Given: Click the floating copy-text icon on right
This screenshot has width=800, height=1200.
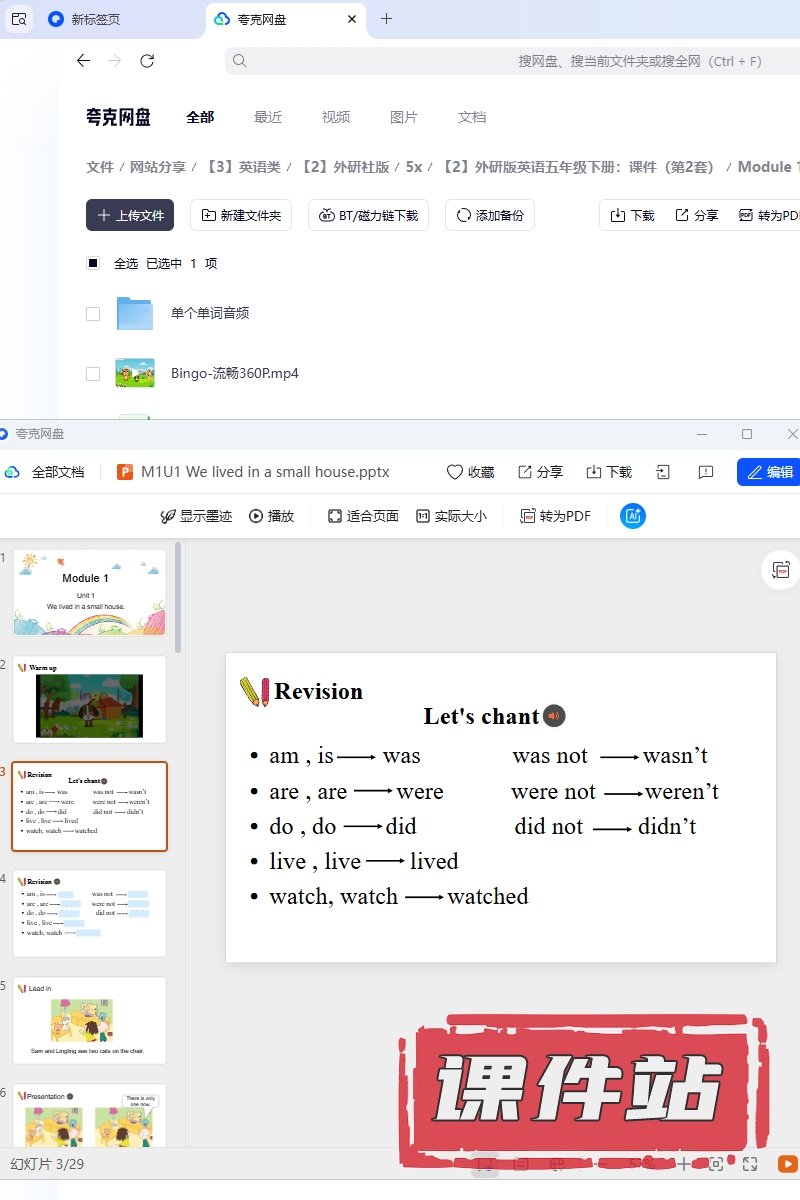Looking at the screenshot, I should tap(780, 570).
